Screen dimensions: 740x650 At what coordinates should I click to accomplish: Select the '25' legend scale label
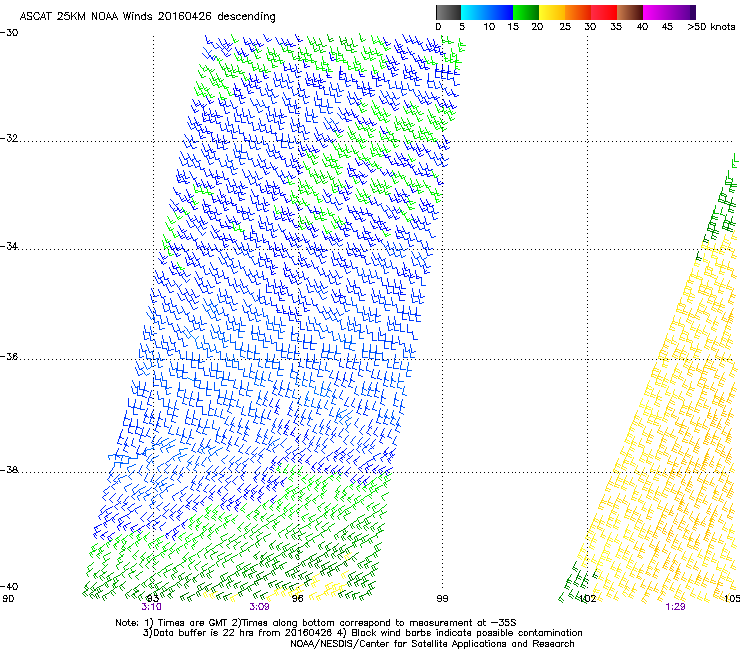tap(565, 27)
